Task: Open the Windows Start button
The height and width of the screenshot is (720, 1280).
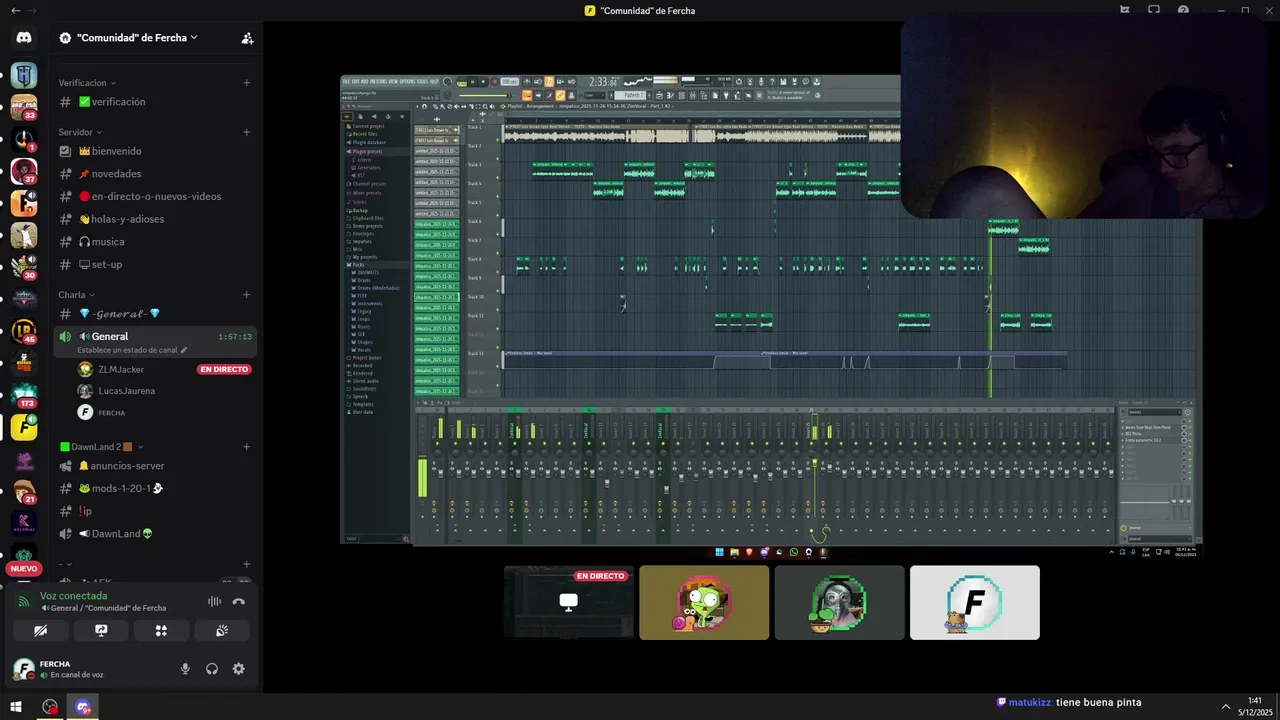Action: tap(16, 707)
